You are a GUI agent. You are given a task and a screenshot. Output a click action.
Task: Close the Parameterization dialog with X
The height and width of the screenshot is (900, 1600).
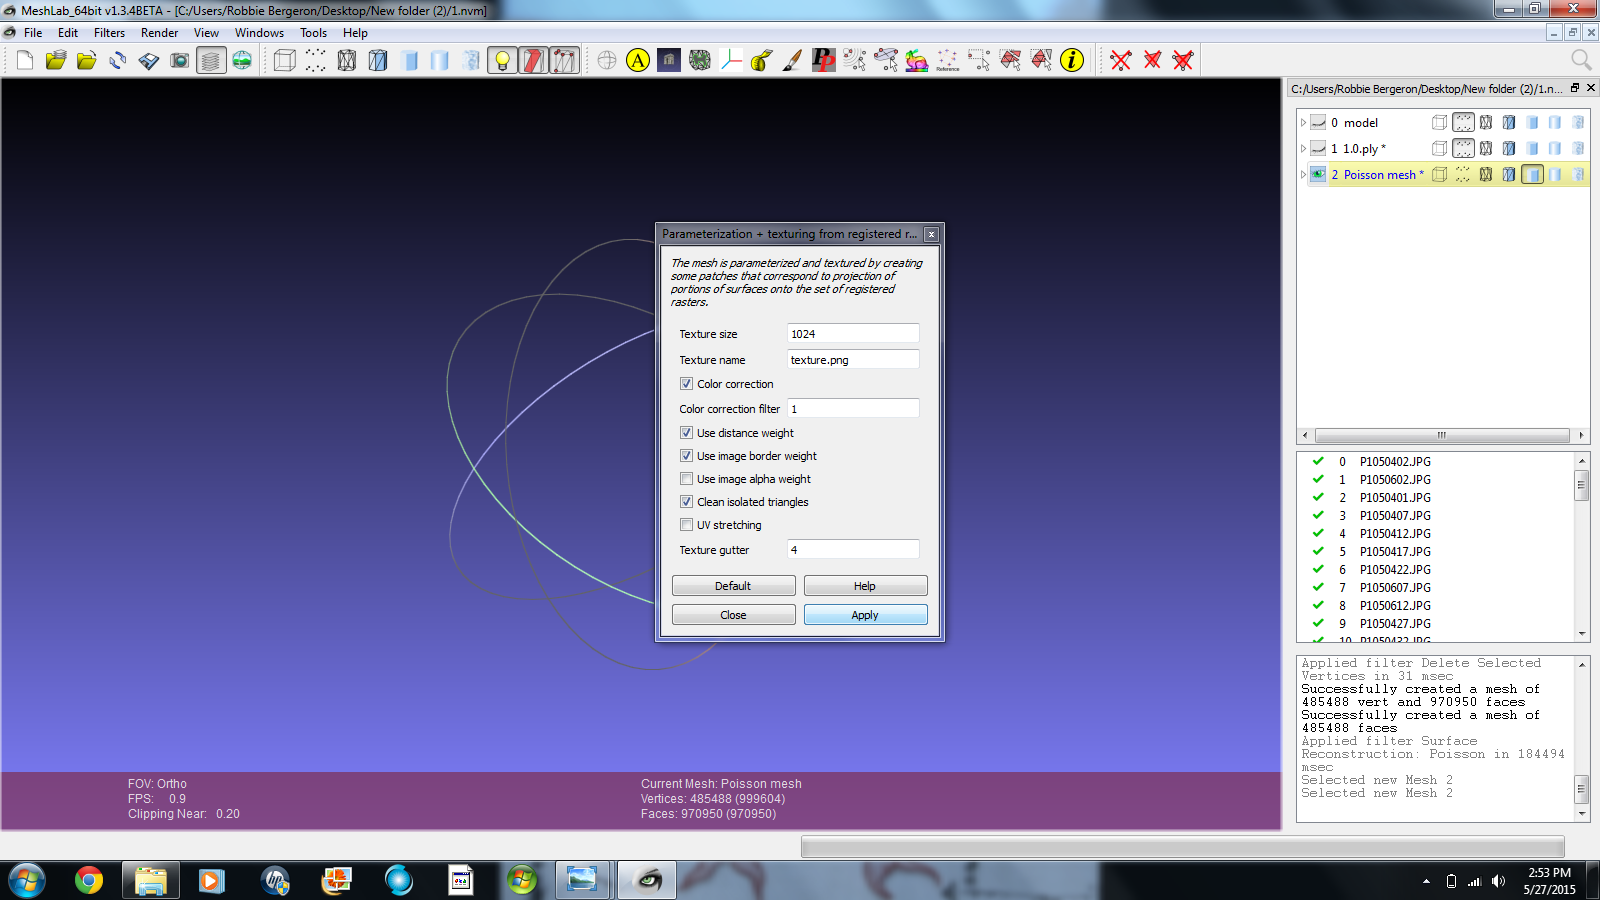pyautogui.click(x=931, y=234)
